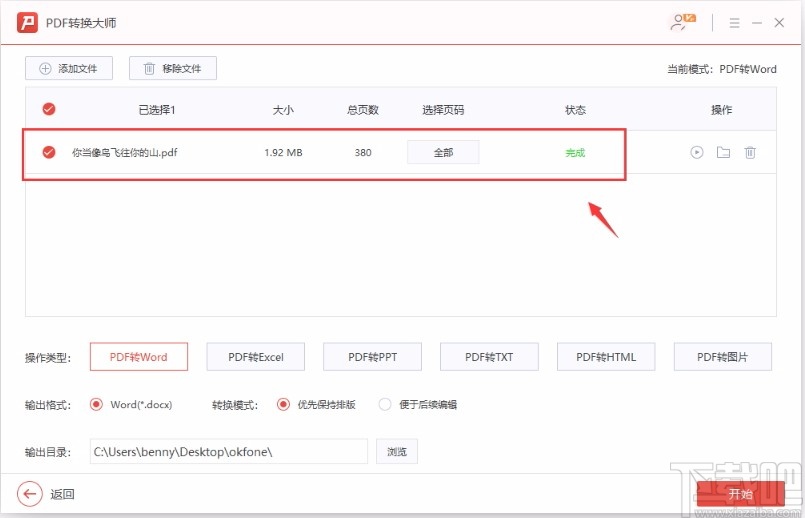Viewport: 805px width, 518px height.
Task: Start converting 你当像鸟飞往你的山.pdf with play icon
Action: click(697, 152)
